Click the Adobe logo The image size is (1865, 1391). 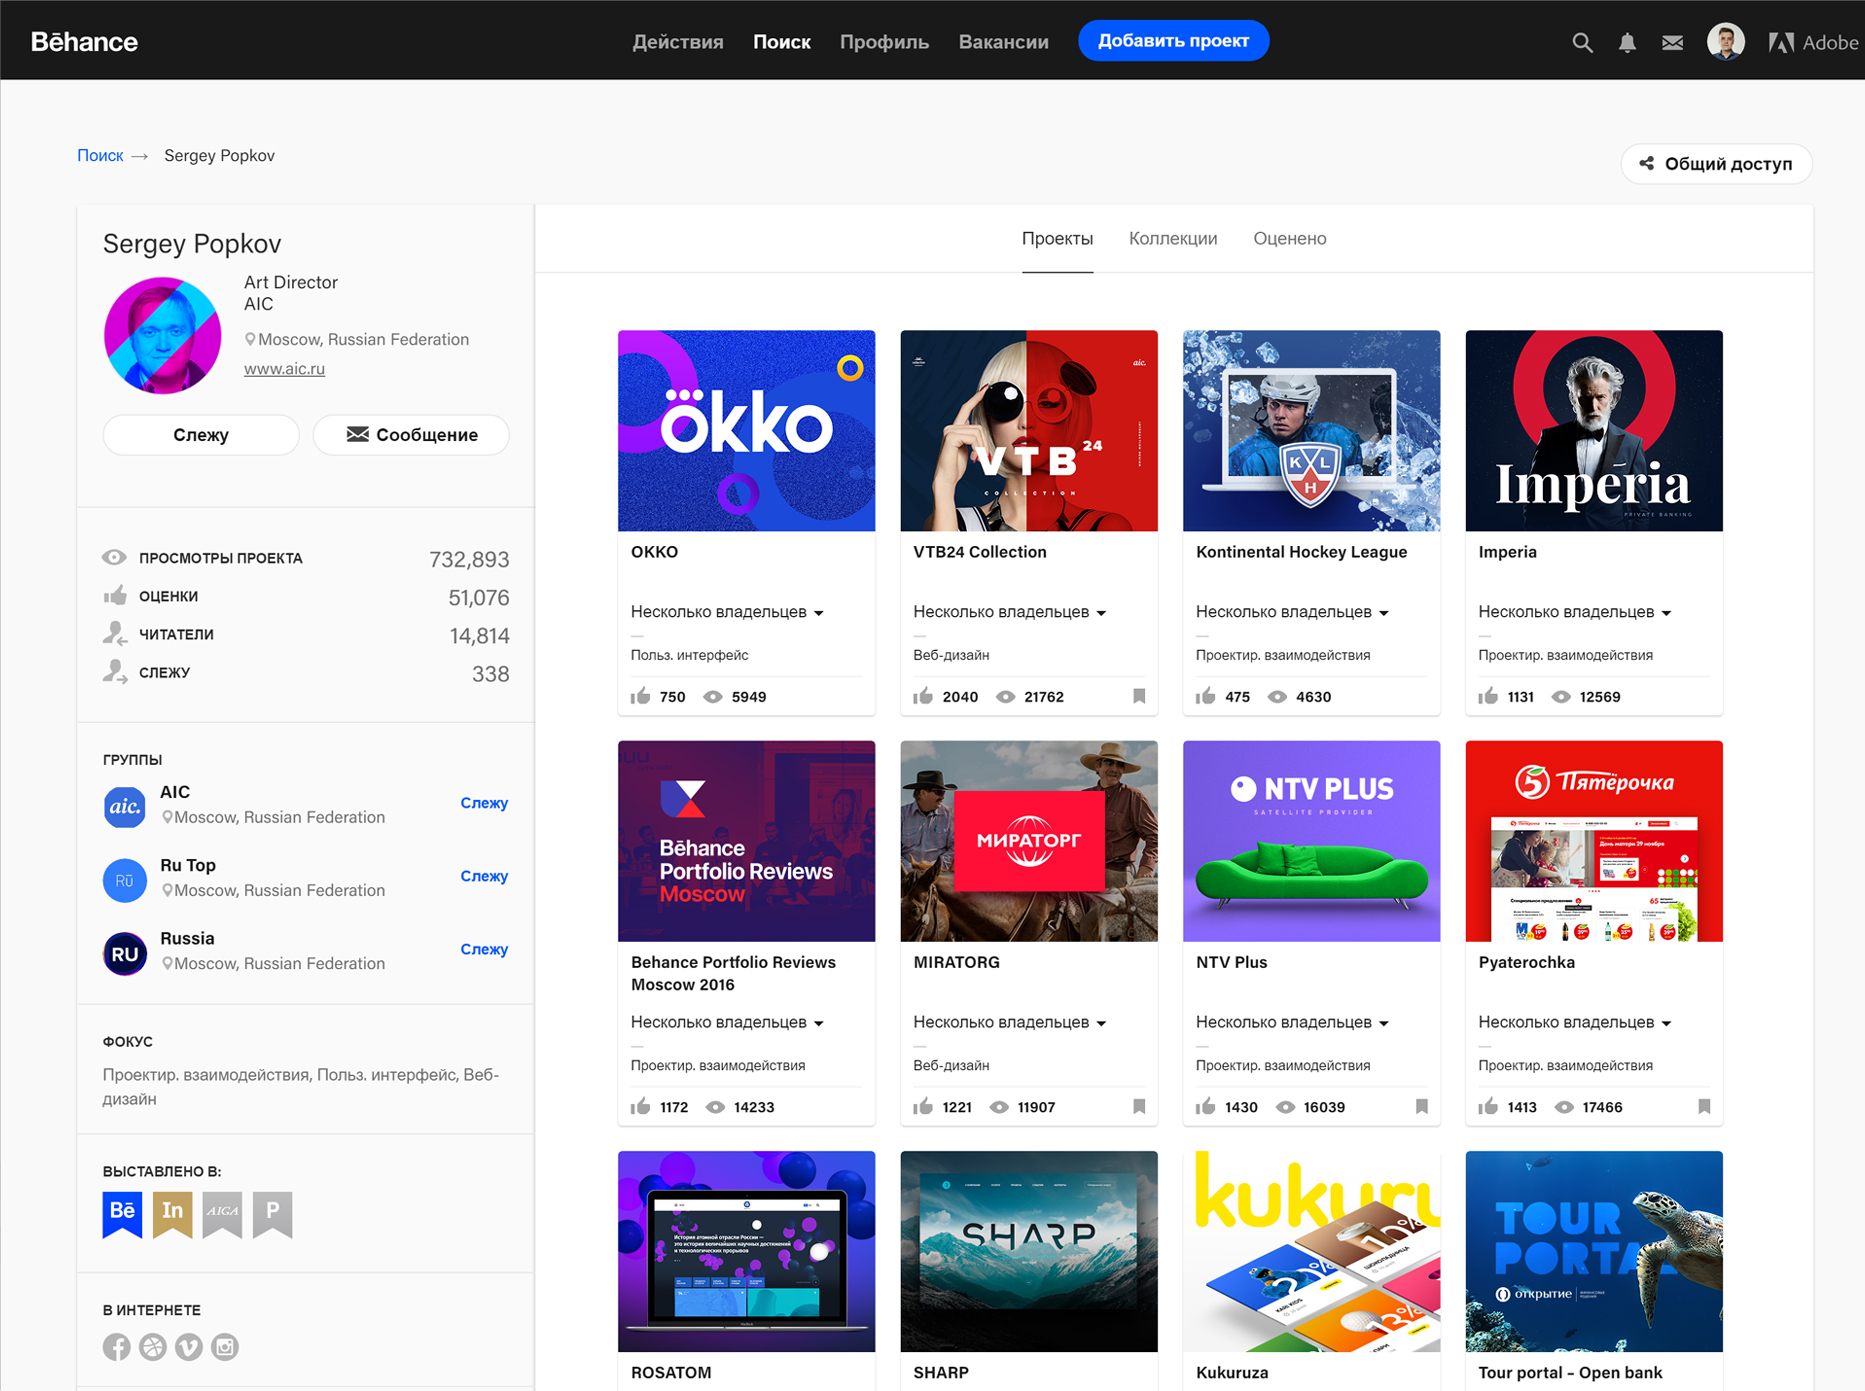pyautogui.click(x=1813, y=42)
